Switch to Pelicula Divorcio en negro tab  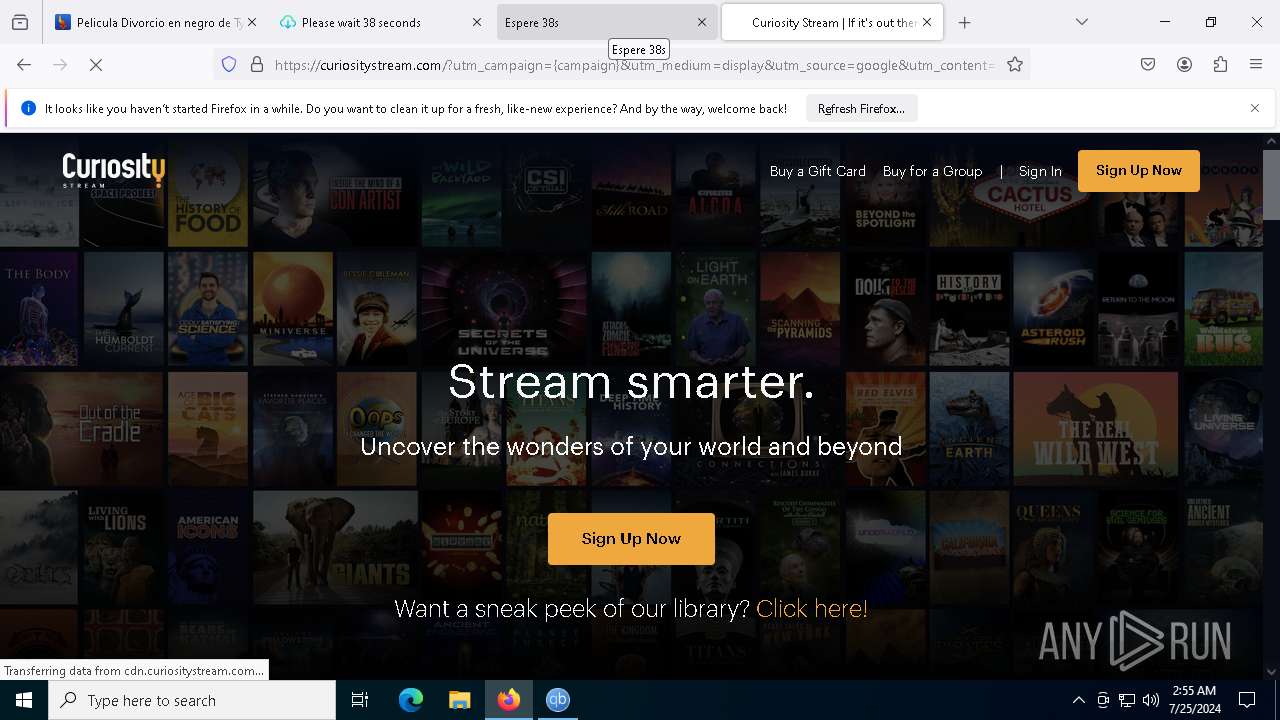tap(157, 22)
